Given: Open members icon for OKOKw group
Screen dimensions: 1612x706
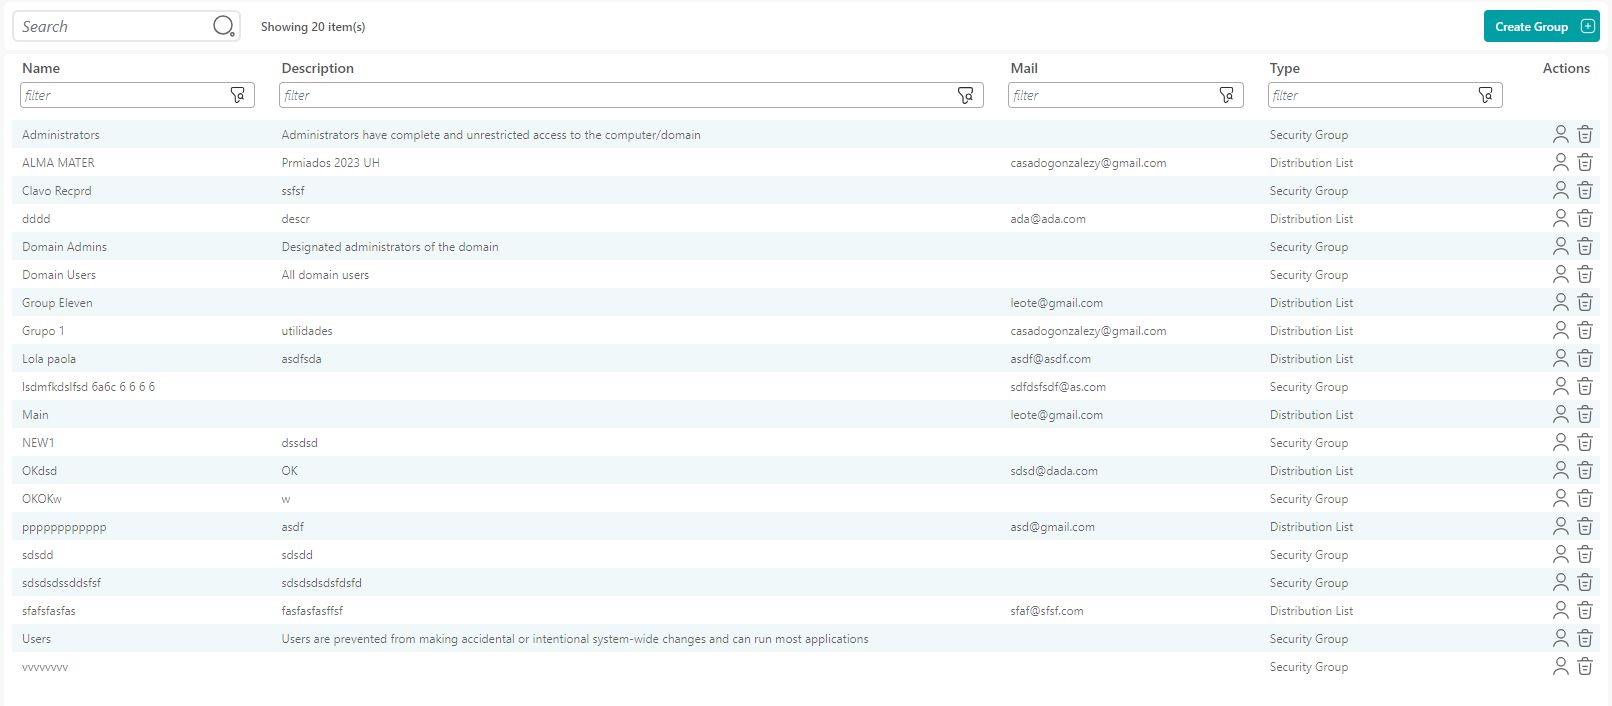Looking at the screenshot, I should [x=1561, y=498].
